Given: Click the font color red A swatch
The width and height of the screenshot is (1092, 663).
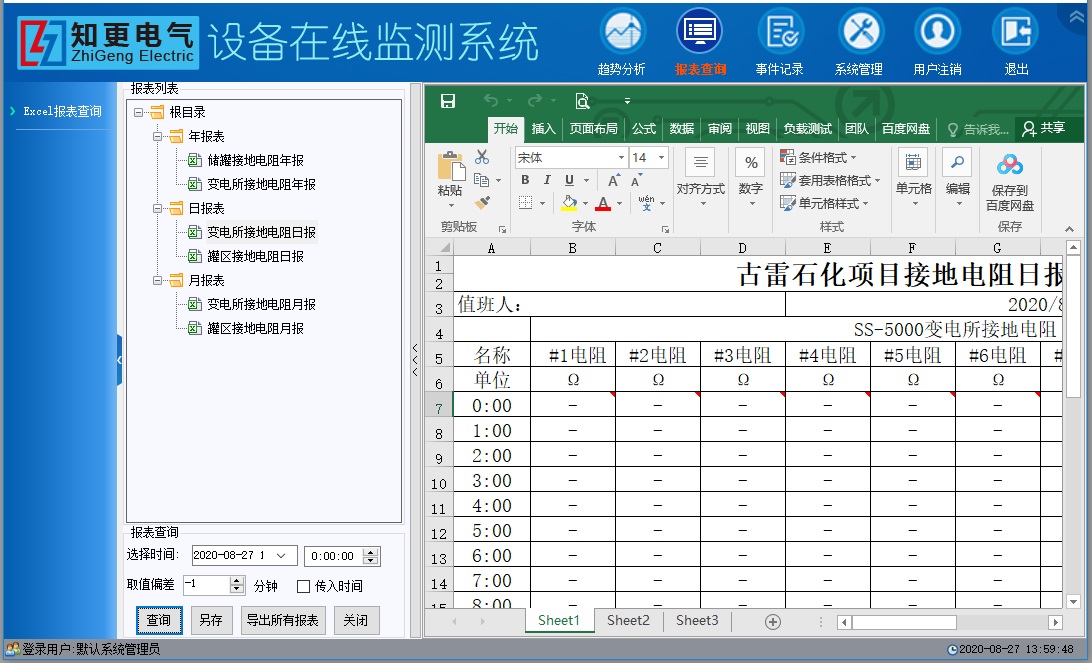Looking at the screenshot, I should point(603,203).
